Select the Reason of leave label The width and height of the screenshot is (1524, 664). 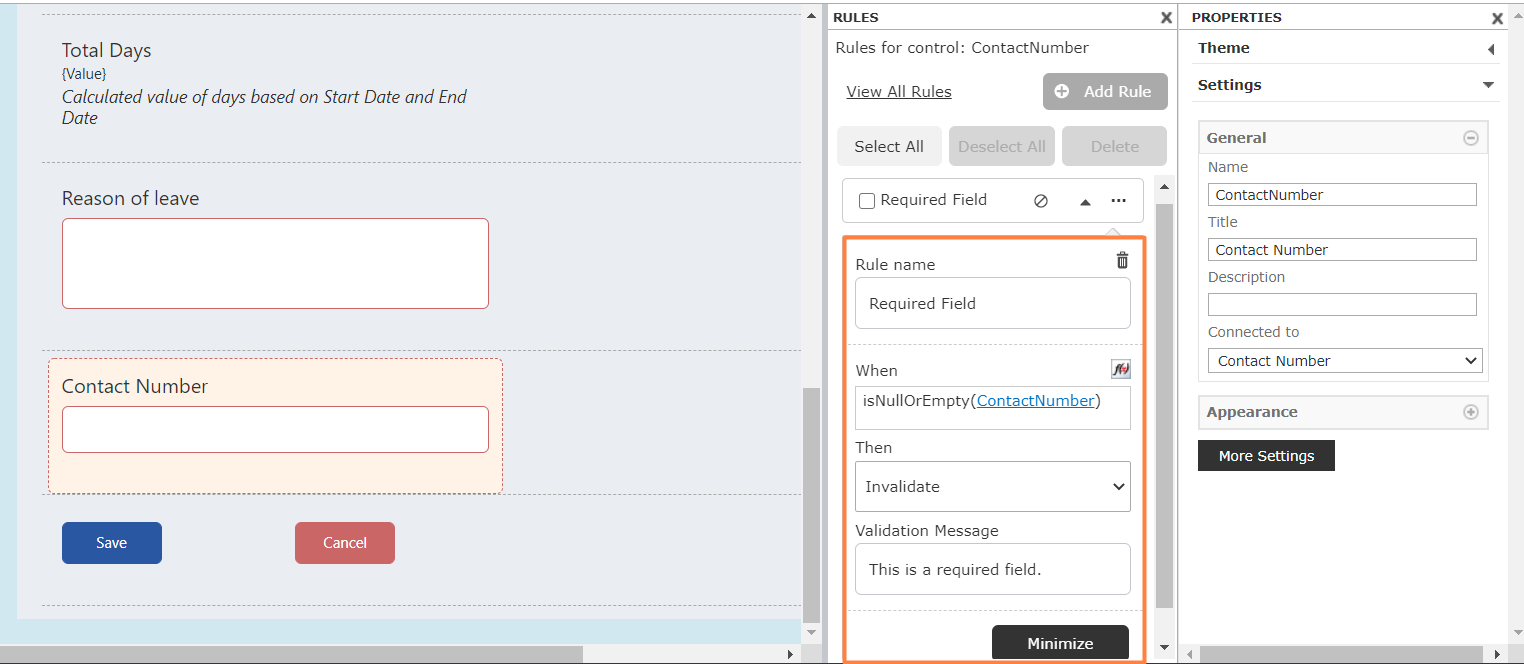point(131,198)
